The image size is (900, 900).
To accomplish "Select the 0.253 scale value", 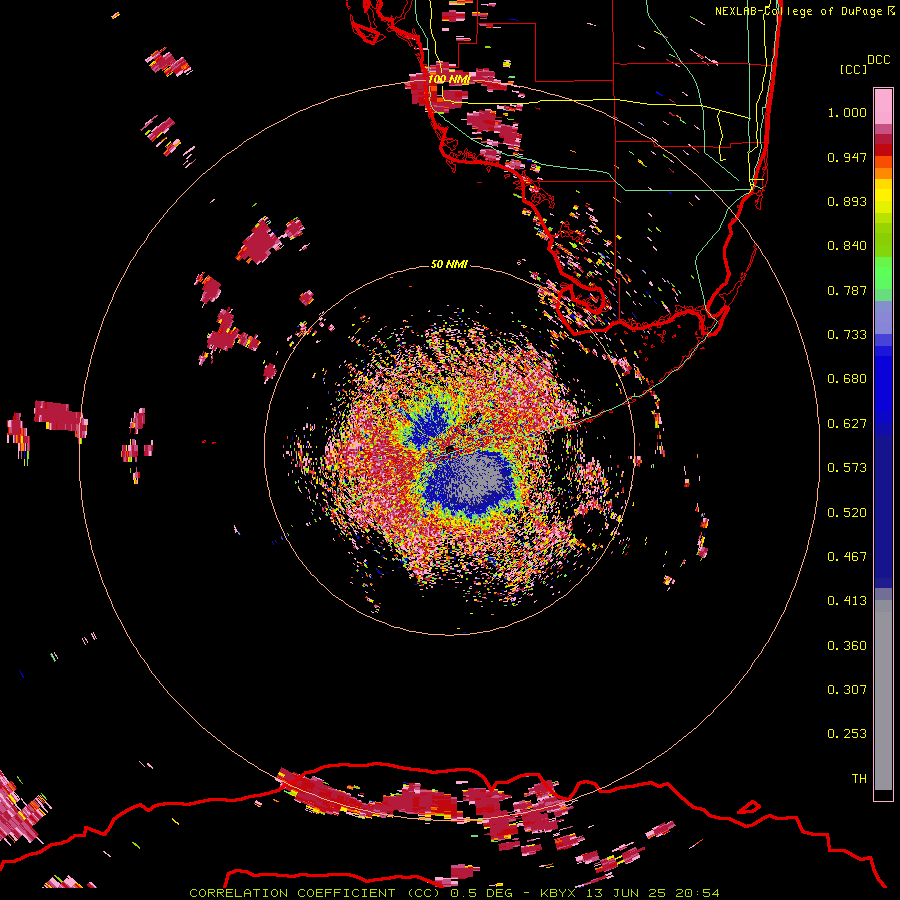I will [847, 734].
